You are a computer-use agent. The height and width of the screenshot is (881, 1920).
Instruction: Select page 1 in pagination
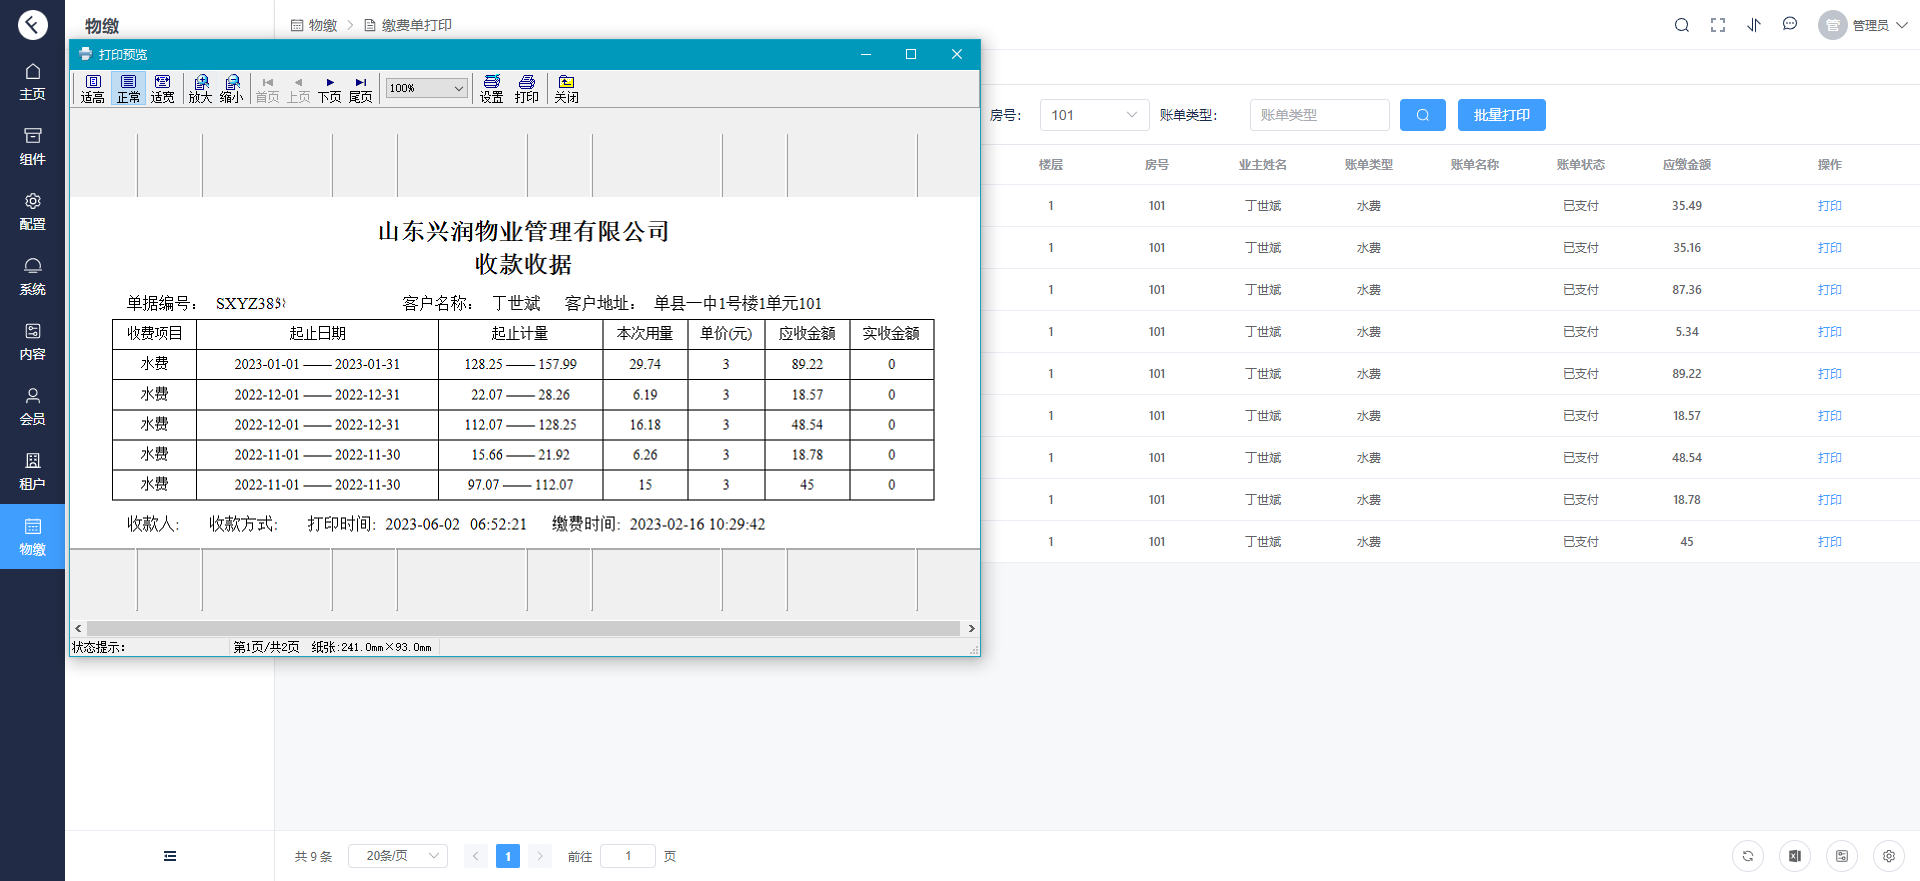pyautogui.click(x=508, y=856)
